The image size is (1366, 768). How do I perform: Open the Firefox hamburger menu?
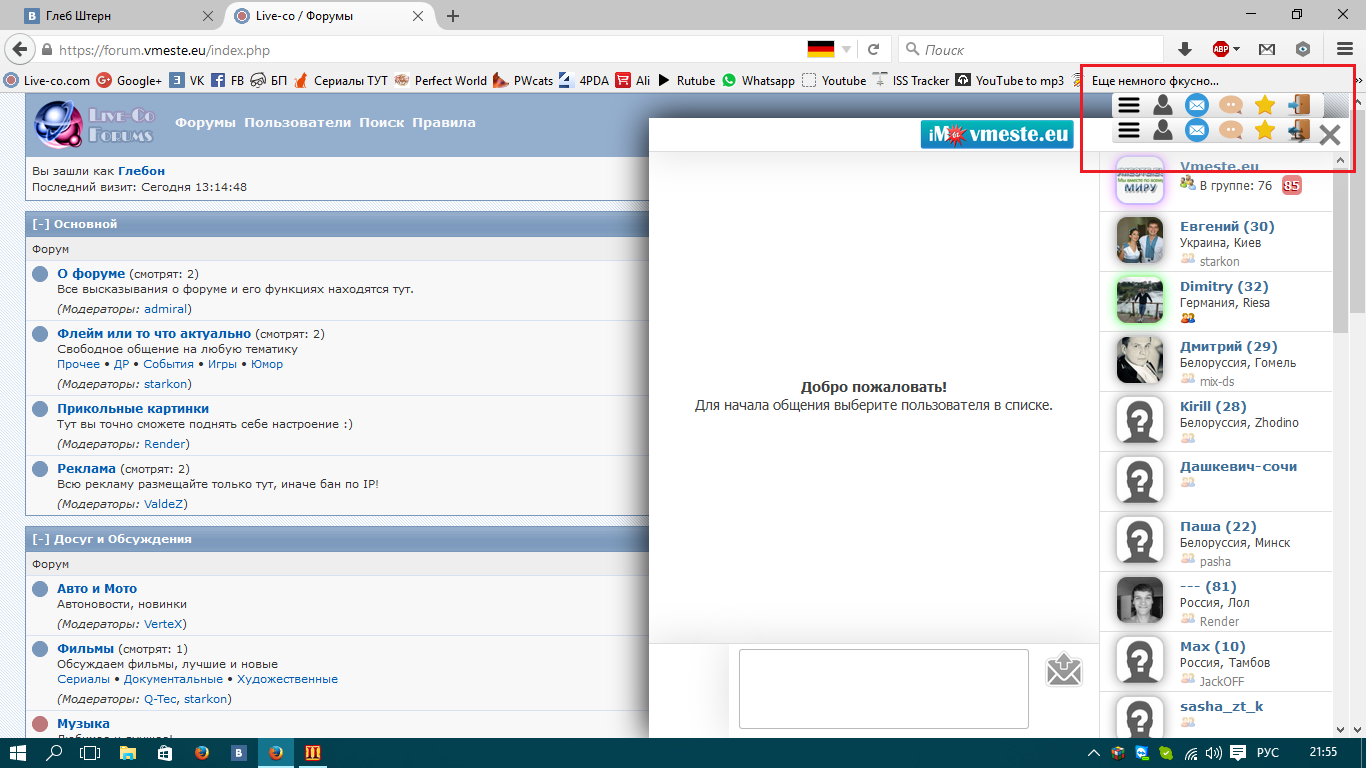pyautogui.click(x=1344, y=49)
